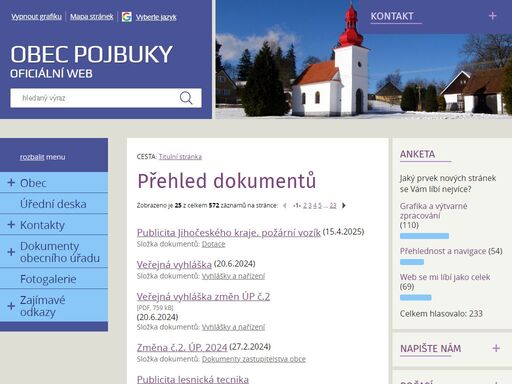Go to next page arrow in pagination
This screenshot has height=384, width=512.
coord(344,205)
